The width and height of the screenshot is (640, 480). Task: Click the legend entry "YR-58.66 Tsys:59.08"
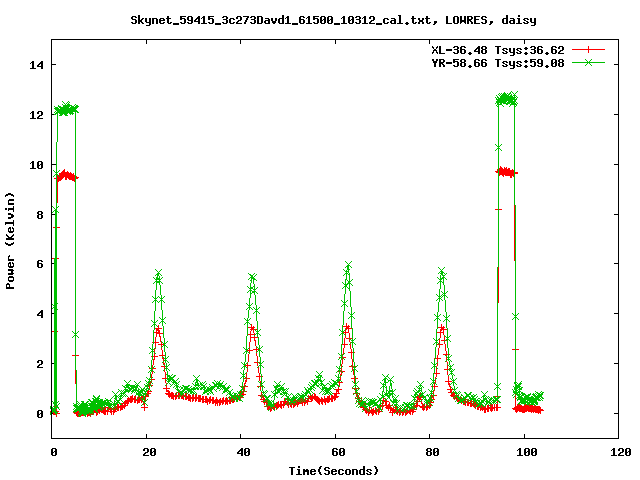click(x=498, y=63)
